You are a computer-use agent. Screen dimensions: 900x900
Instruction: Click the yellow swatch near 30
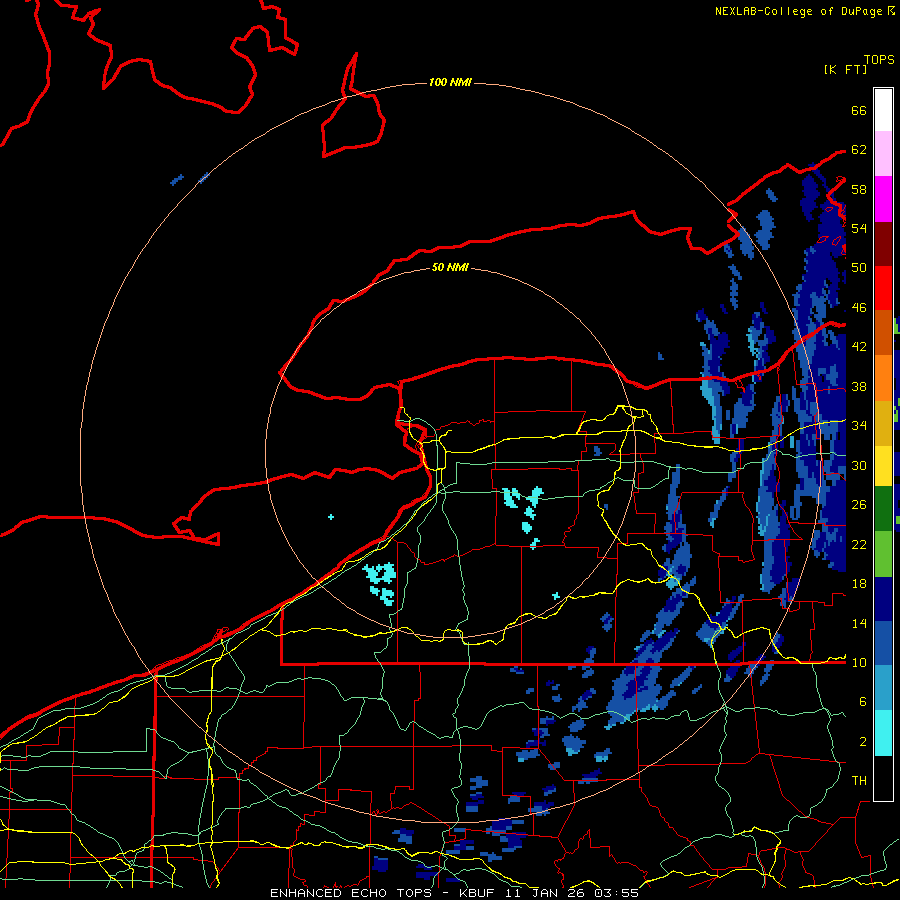[883, 465]
